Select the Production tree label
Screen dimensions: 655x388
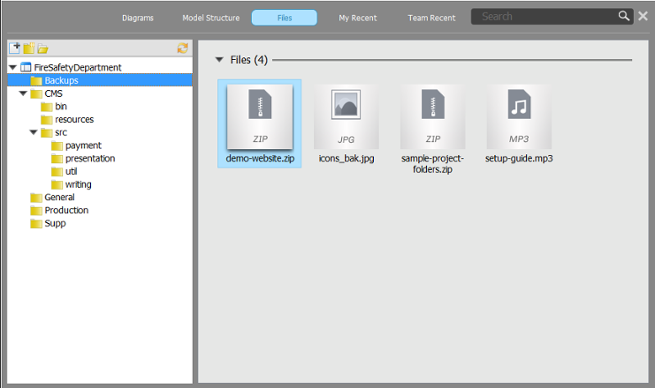(66, 210)
